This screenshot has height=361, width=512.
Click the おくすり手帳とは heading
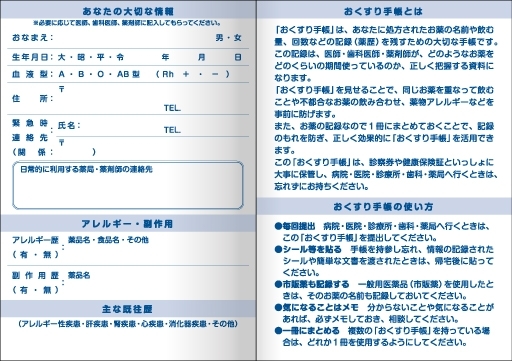[384, 12]
